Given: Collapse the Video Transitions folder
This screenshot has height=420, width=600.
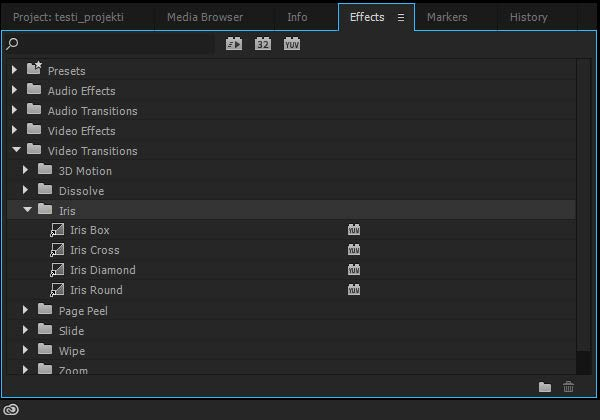Looking at the screenshot, I should 16,150.
